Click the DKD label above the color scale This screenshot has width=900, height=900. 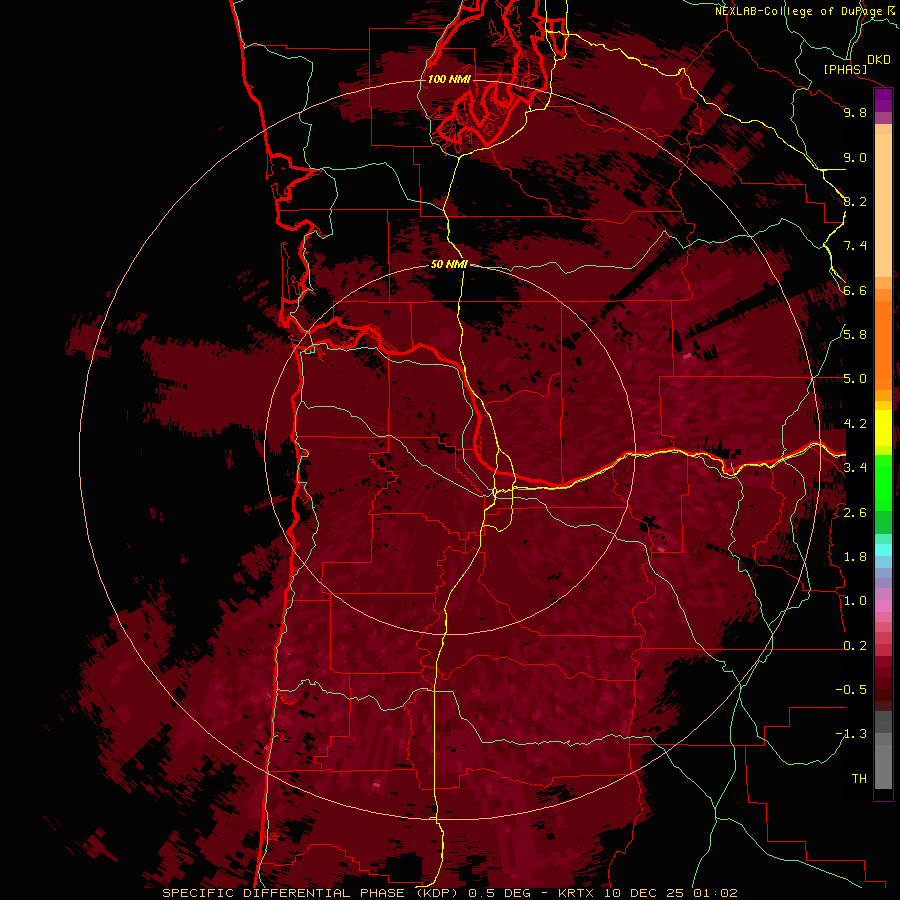[x=878, y=60]
